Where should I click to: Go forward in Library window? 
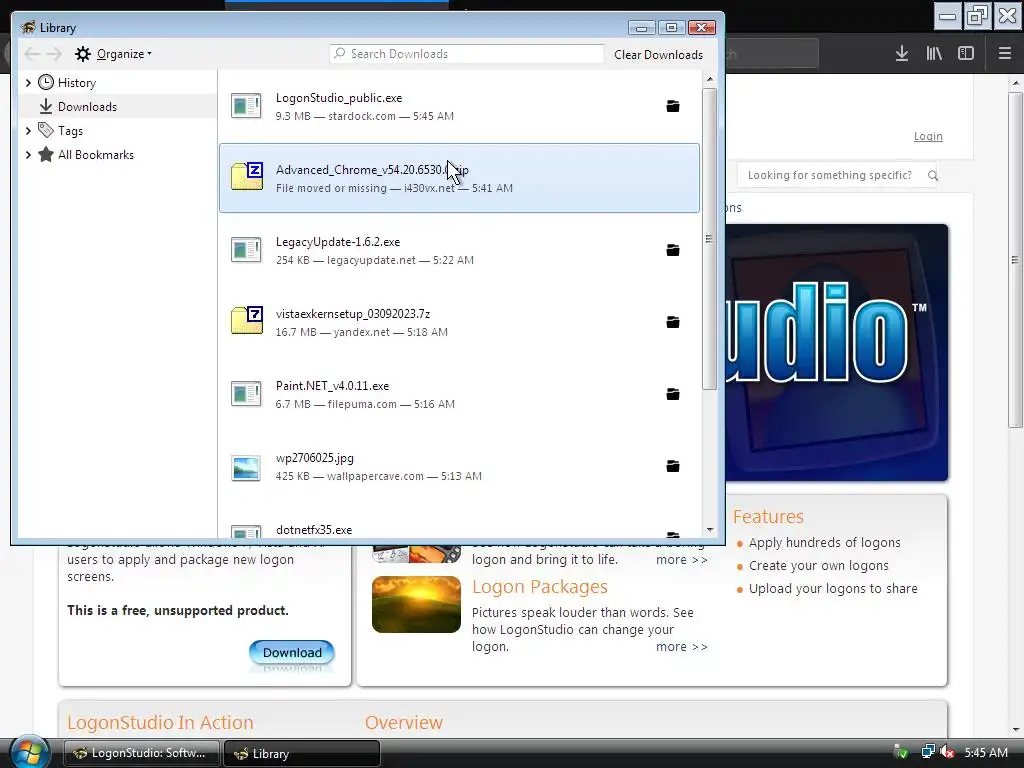point(54,54)
